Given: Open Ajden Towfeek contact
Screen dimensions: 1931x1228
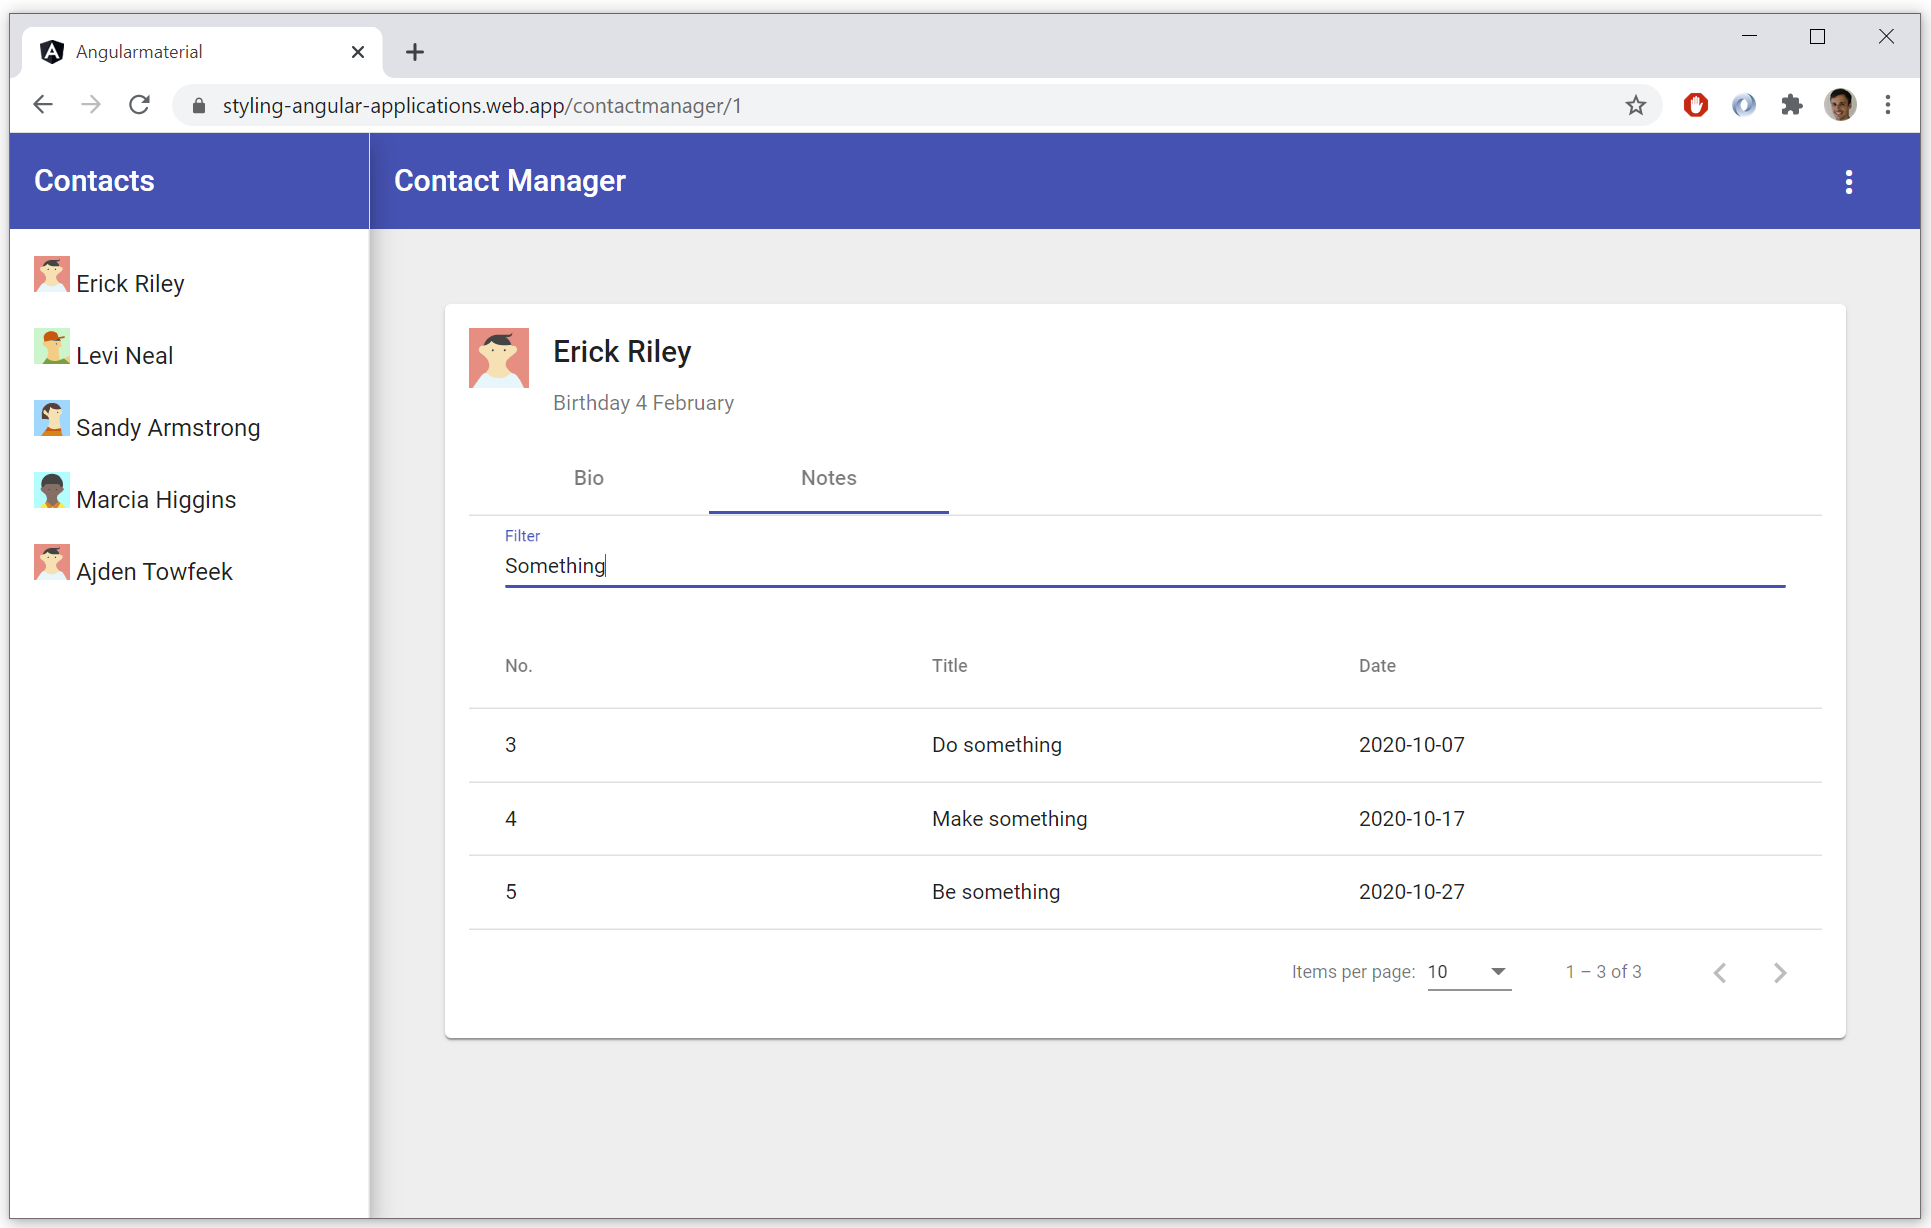Looking at the screenshot, I should [x=154, y=572].
